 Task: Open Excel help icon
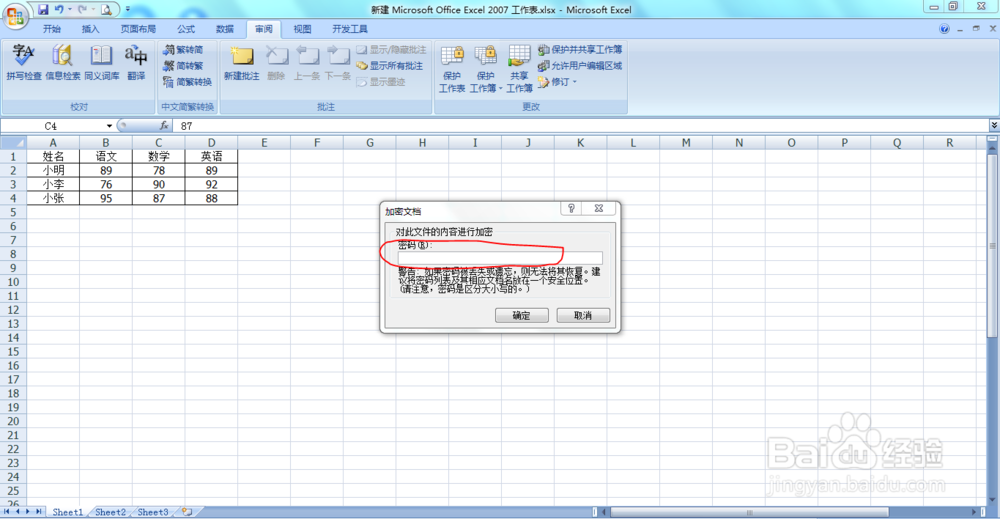945,29
